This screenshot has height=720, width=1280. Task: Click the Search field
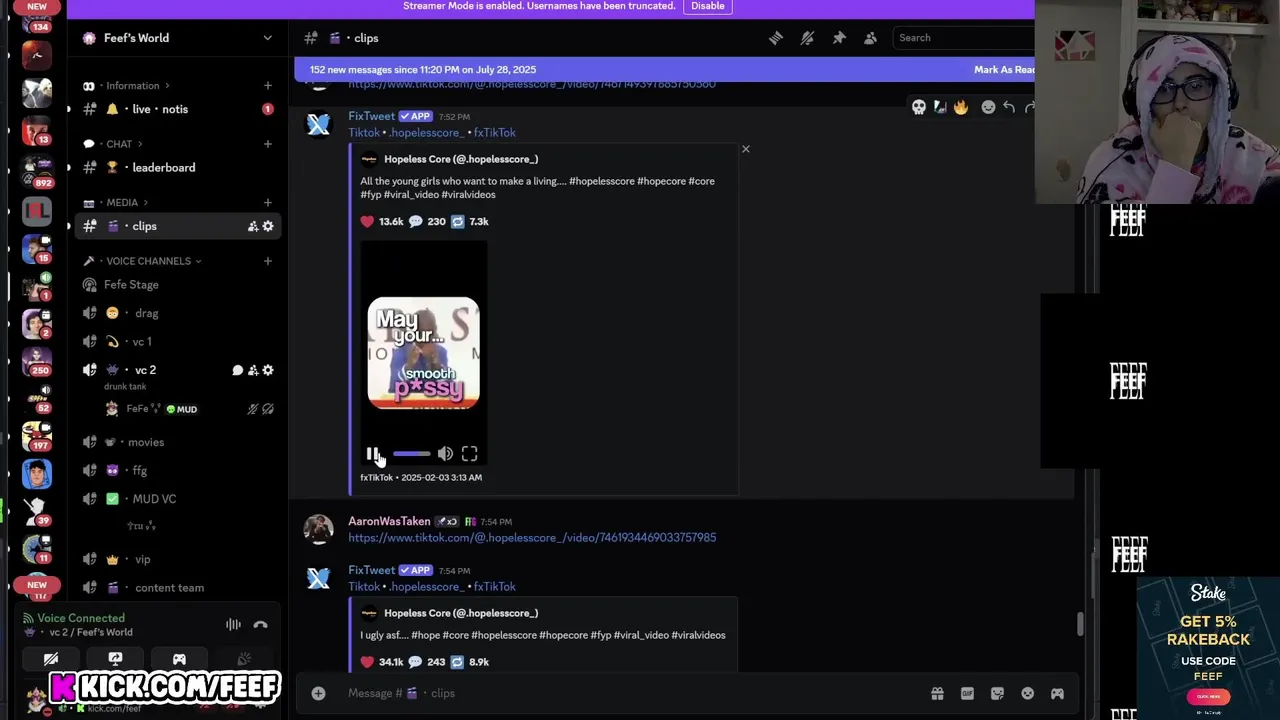(x=962, y=38)
